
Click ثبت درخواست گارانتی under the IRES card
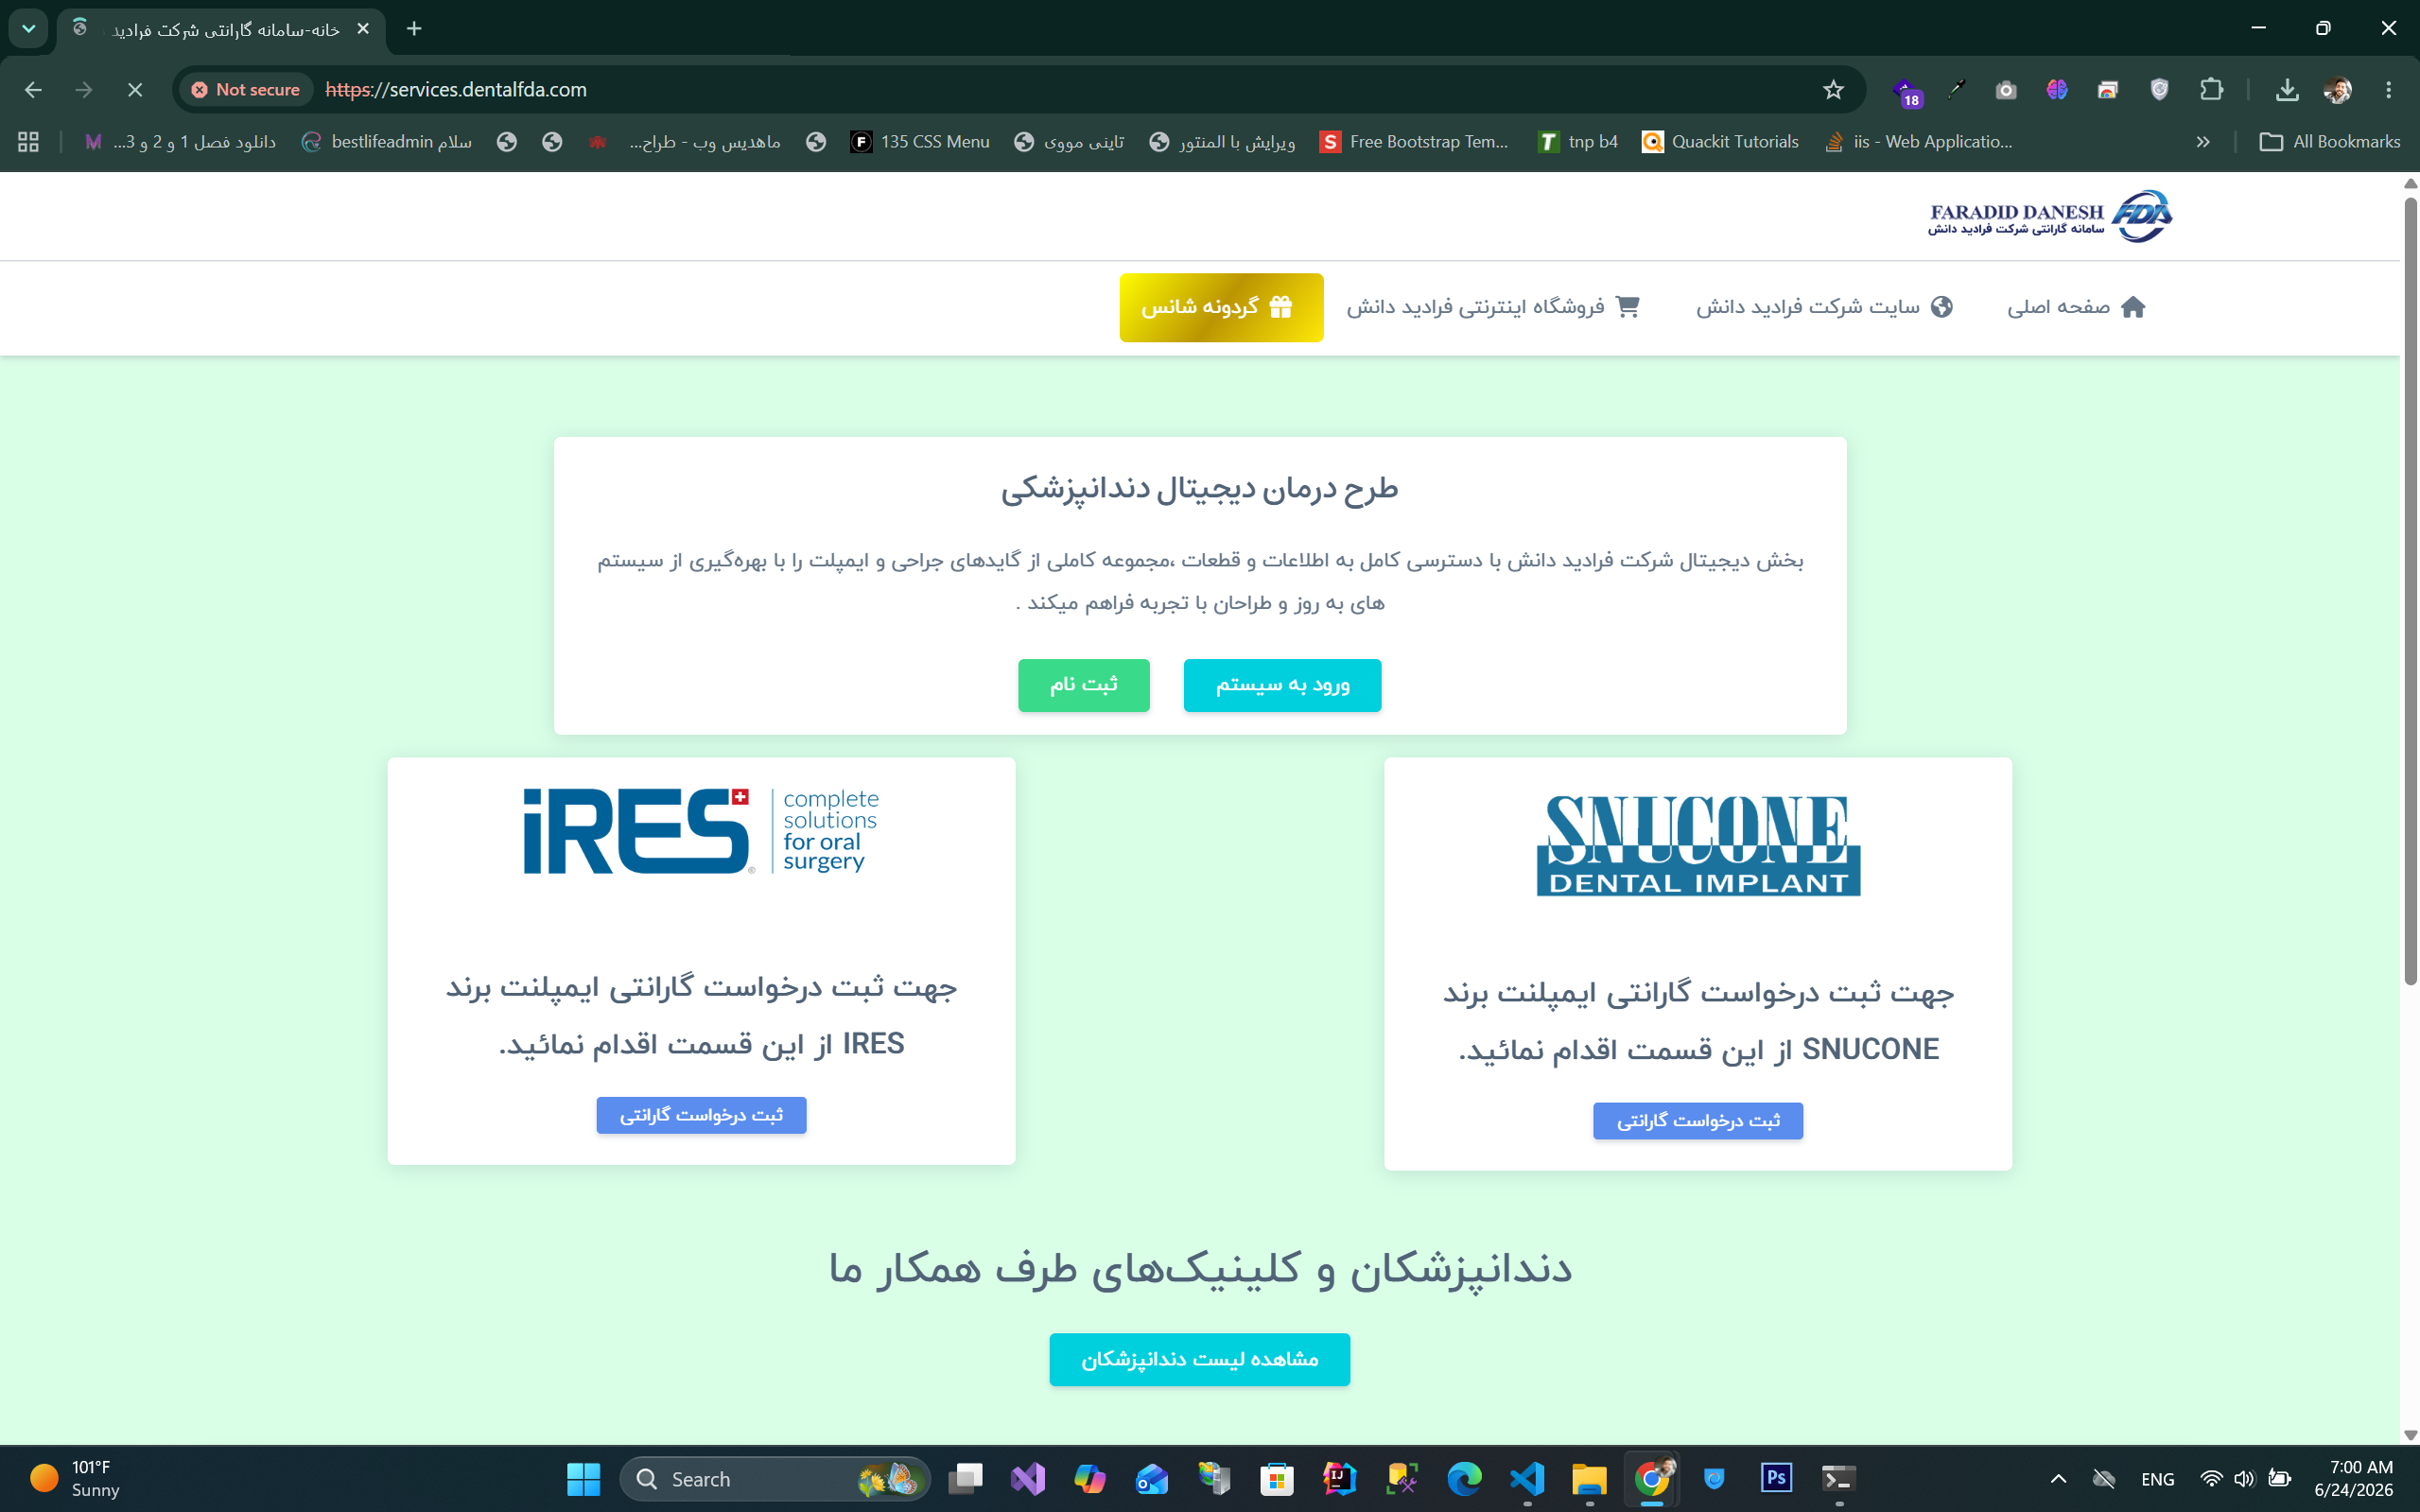(701, 1115)
